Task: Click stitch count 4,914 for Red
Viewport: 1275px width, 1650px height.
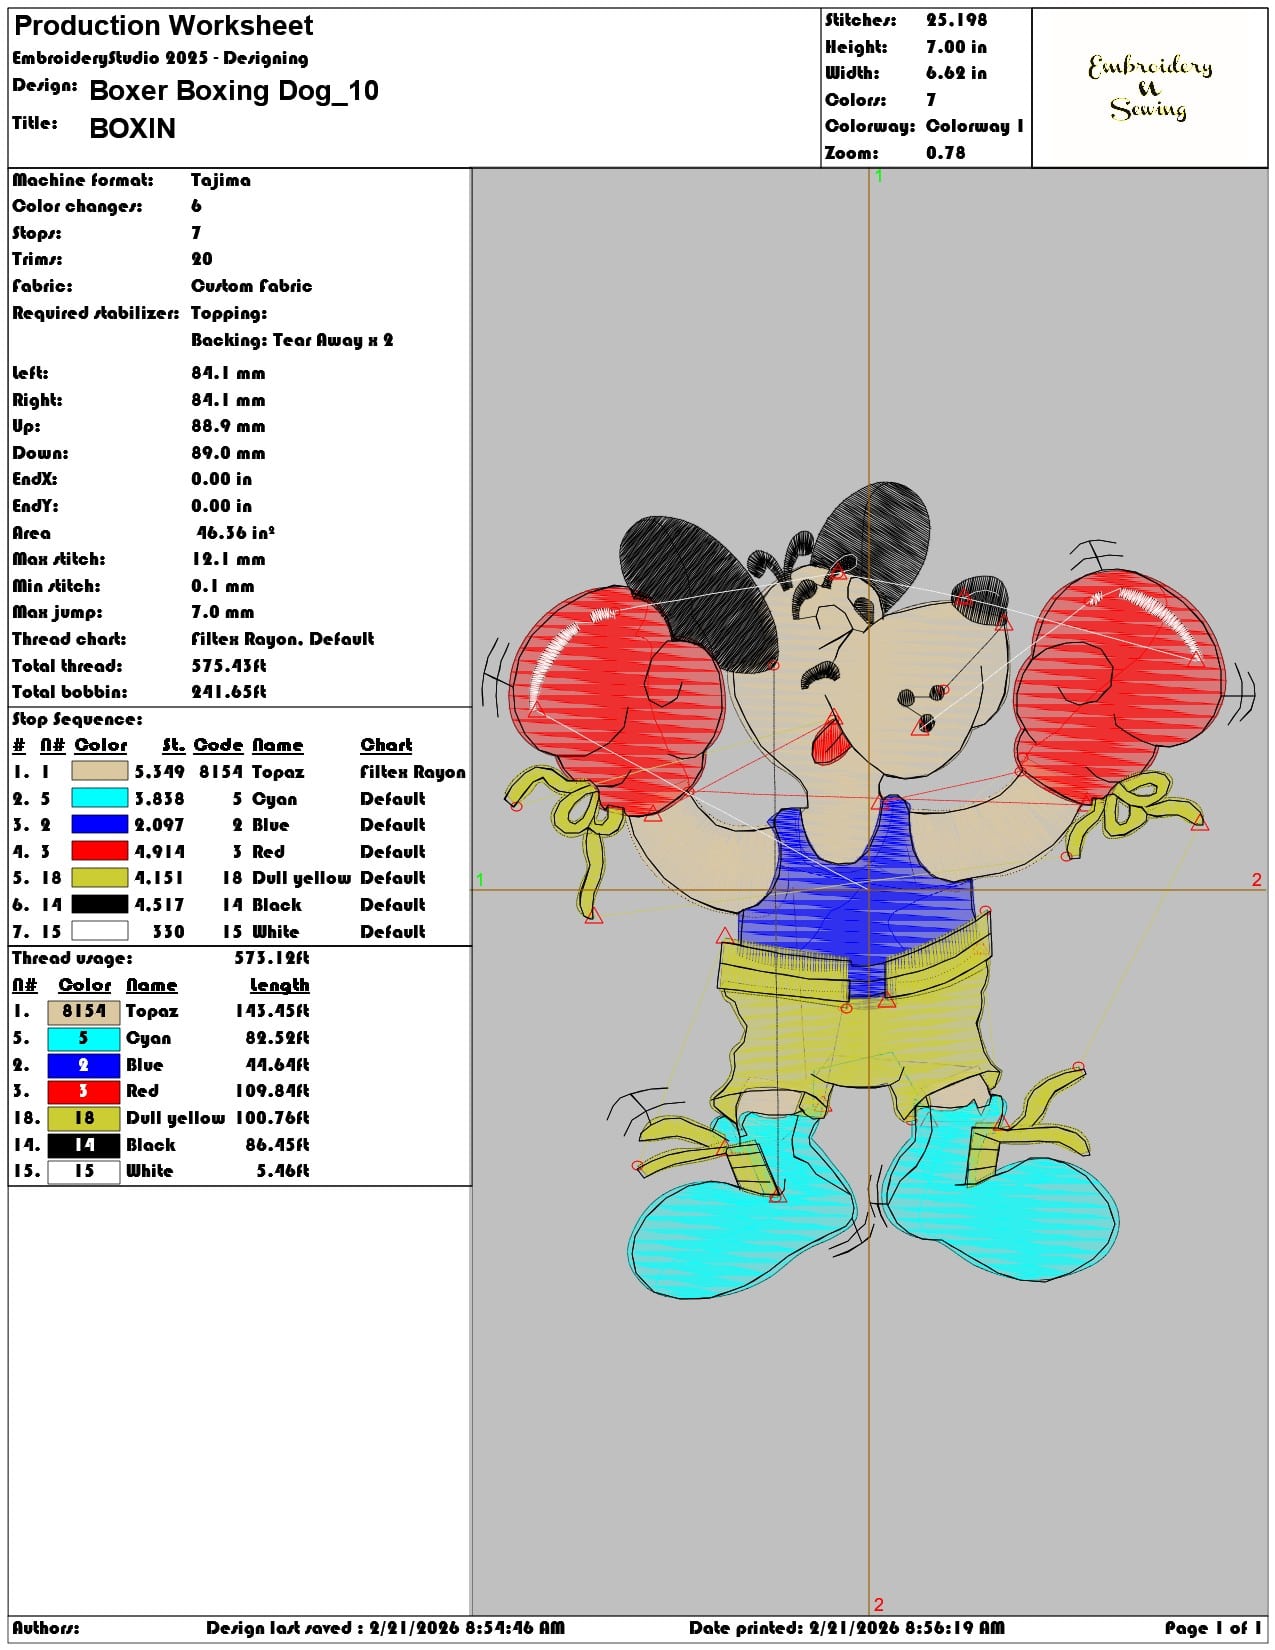Action: (x=159, y=852)
